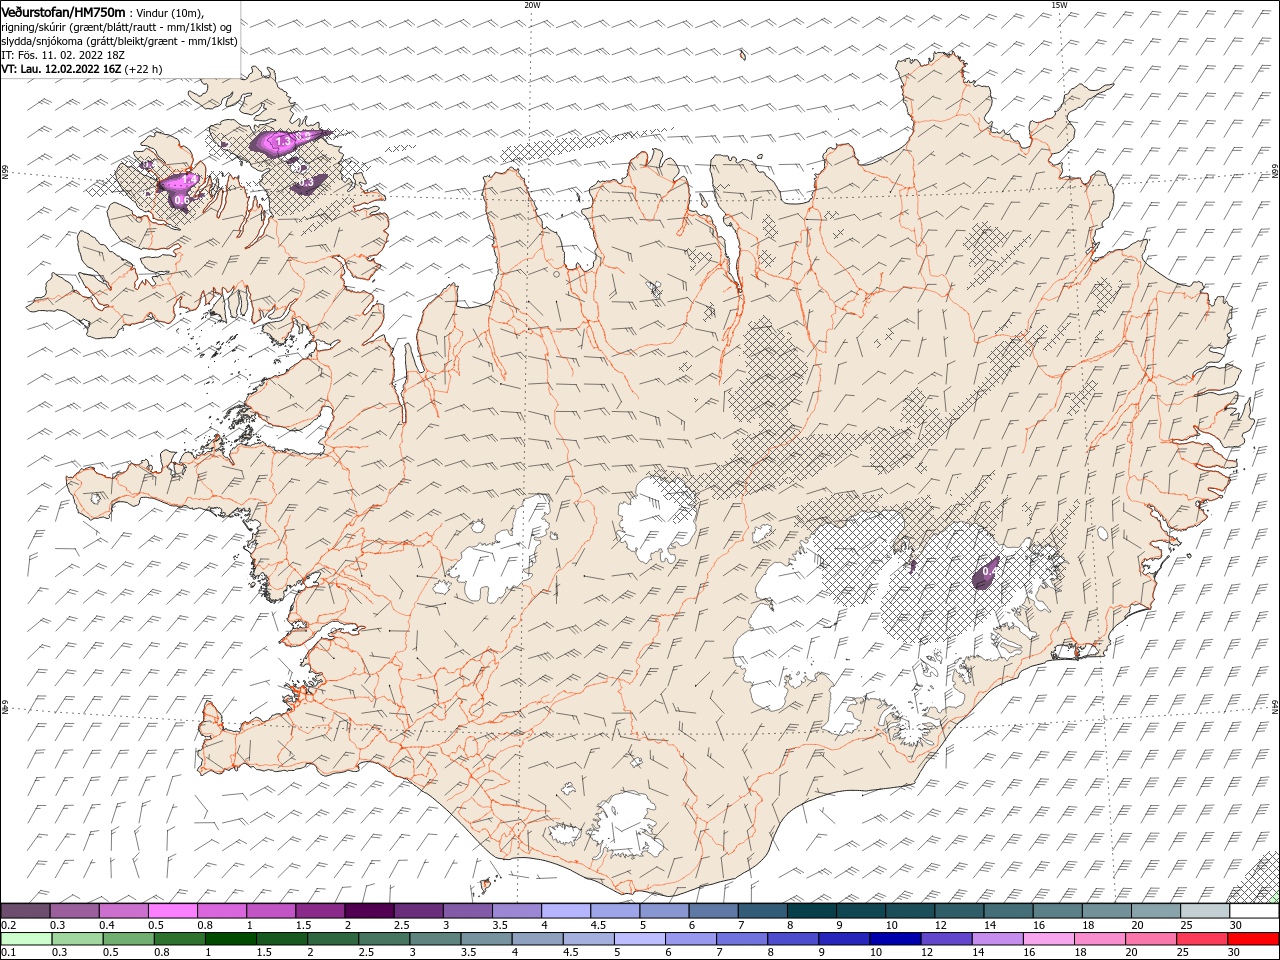Select the darkest green 1 rain legend swatch
This screenshot has height=960, width=1280.
230,939
